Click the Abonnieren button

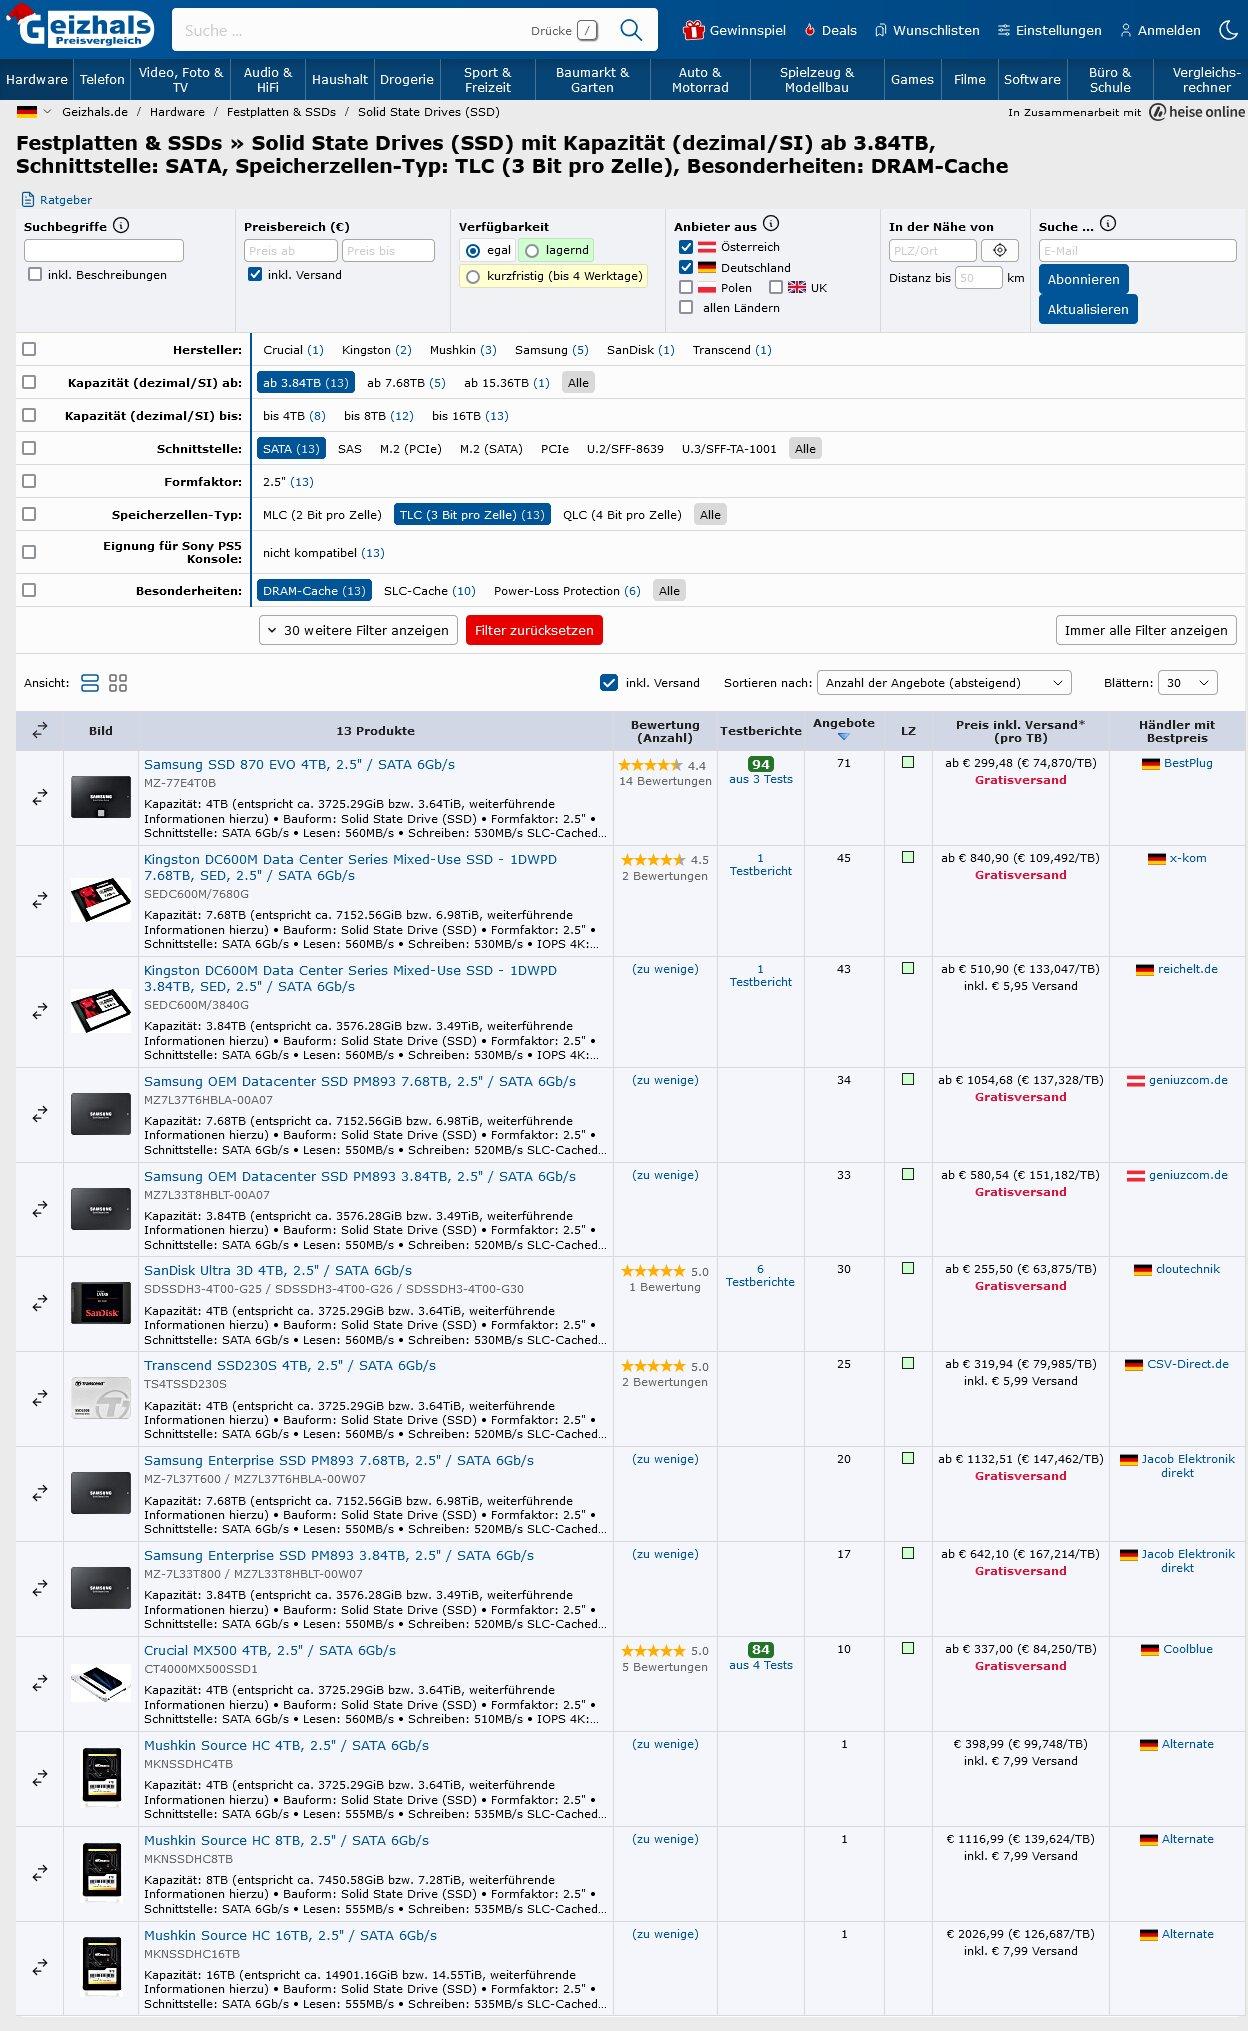pos(1083,279)
